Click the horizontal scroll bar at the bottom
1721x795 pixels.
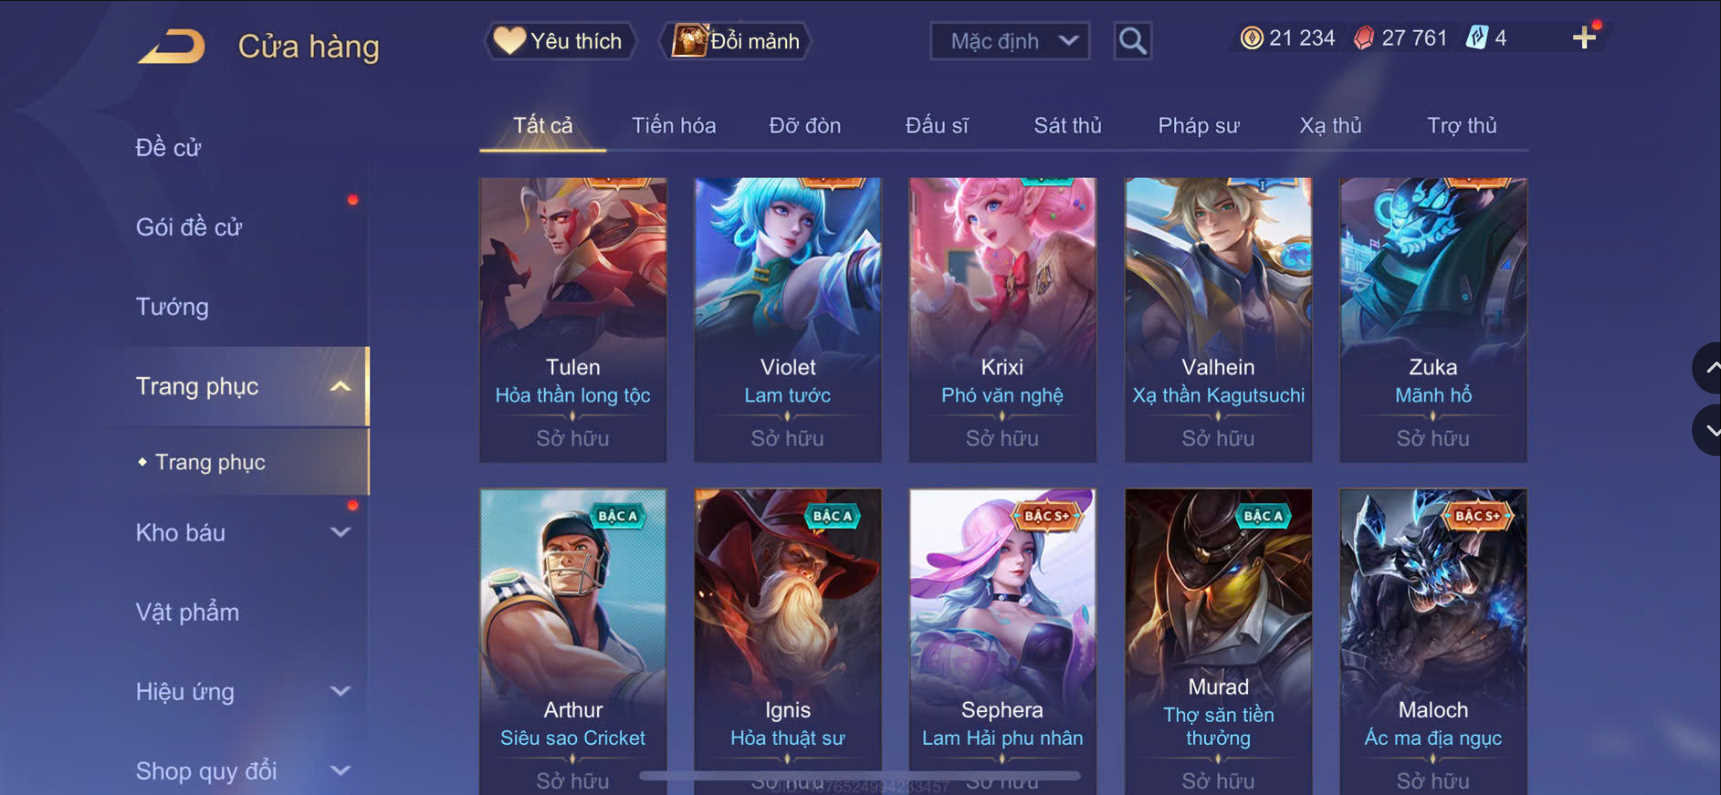click(x=860, y=776)
